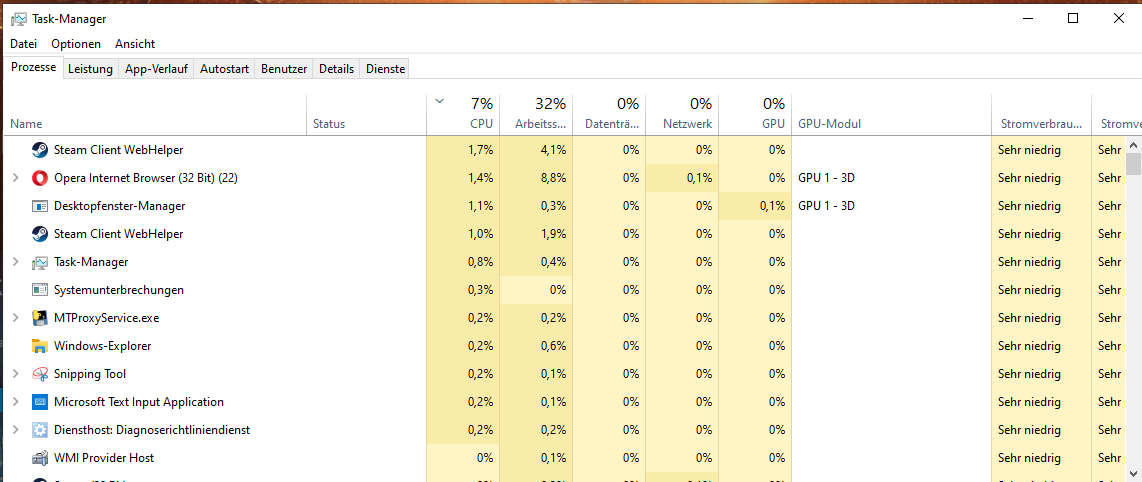Select the Systemunterbrechungen process name
Viewport: 1142px width, 482px height.
[119, 290]
